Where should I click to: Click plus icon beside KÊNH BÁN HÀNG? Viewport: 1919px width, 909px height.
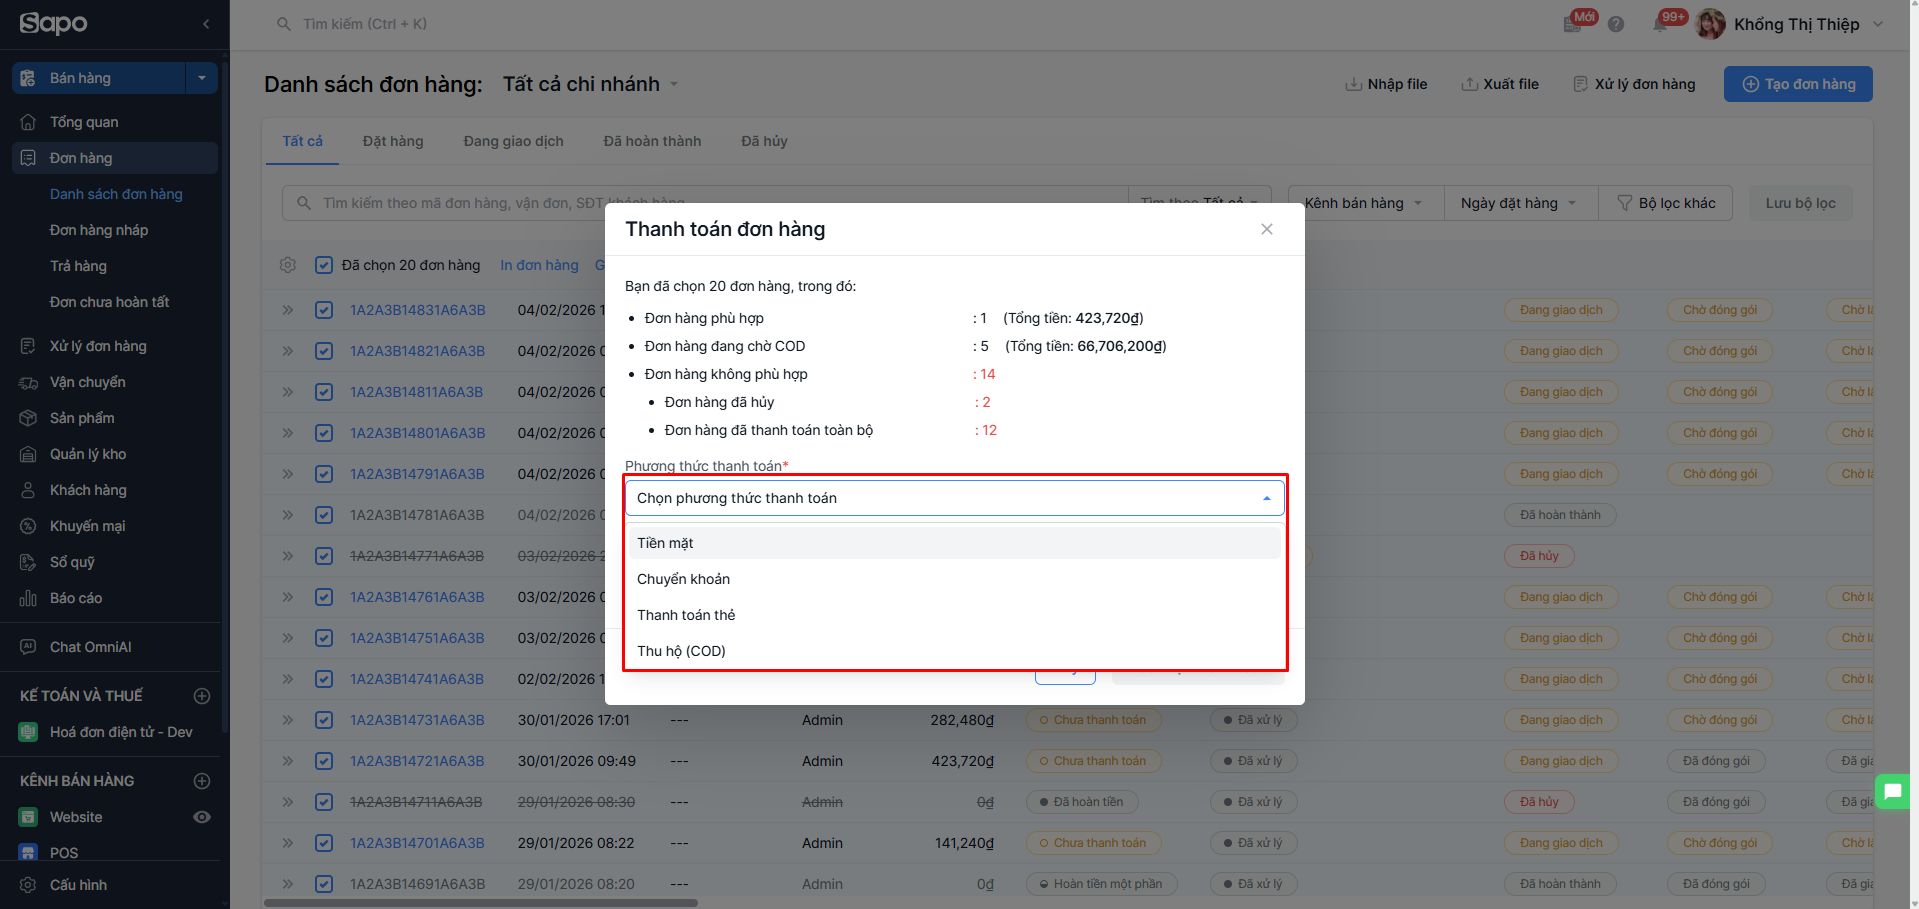[202, 781]
